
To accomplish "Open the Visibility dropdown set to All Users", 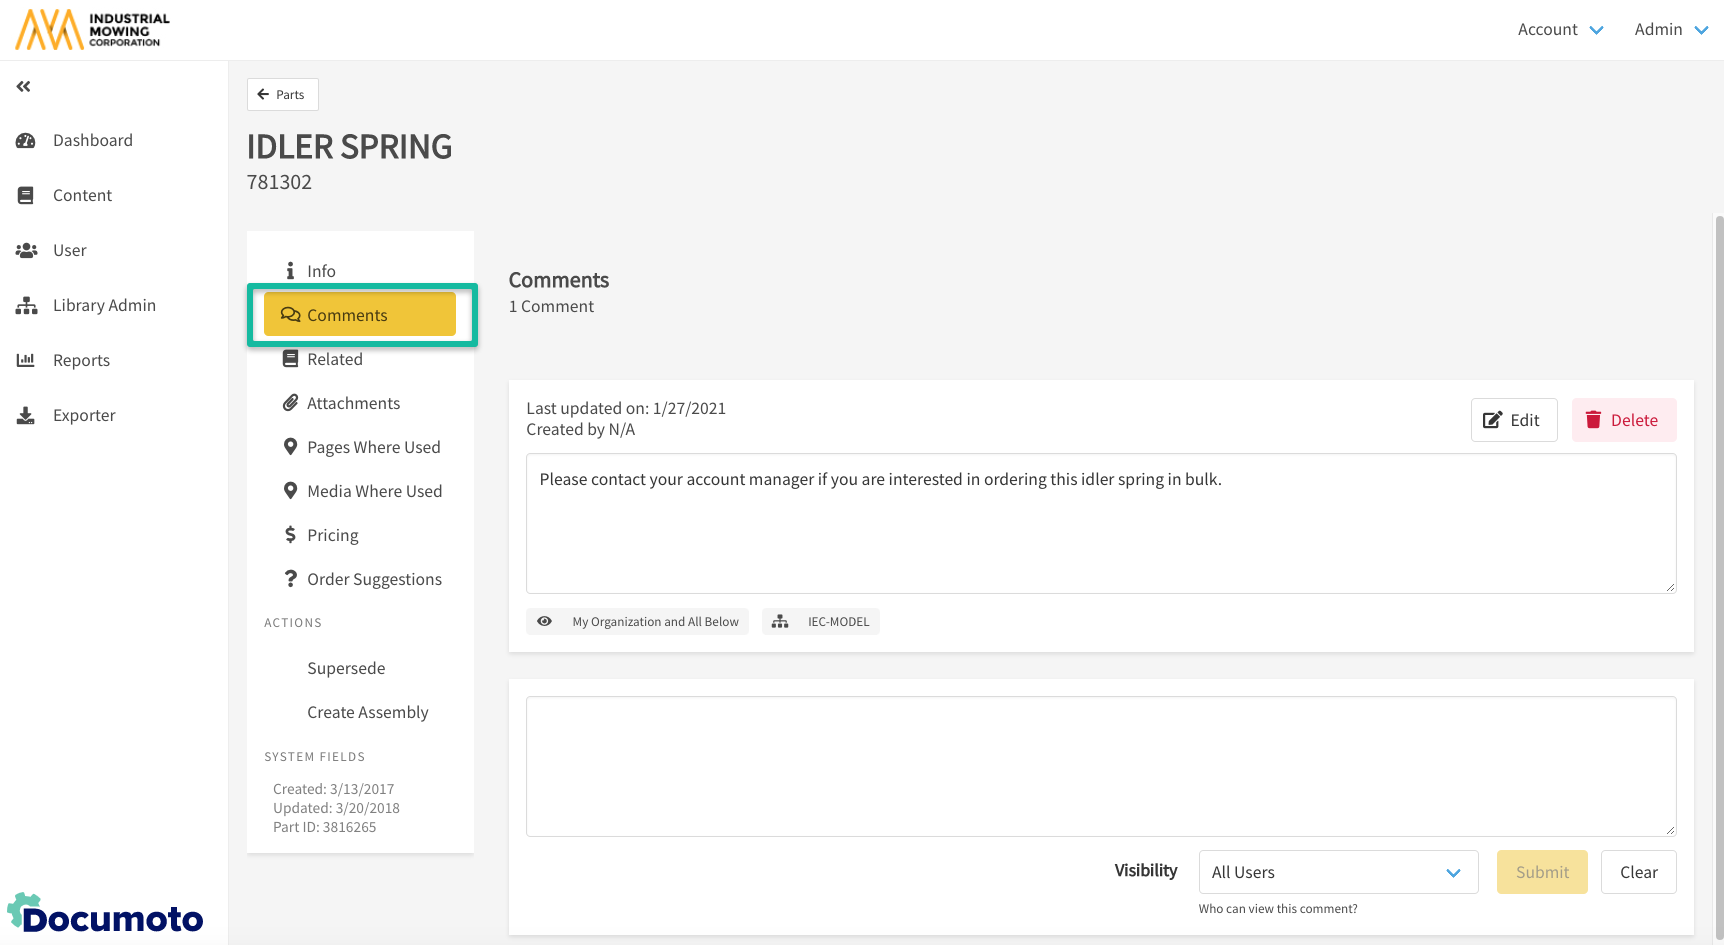I will 1337,873.
